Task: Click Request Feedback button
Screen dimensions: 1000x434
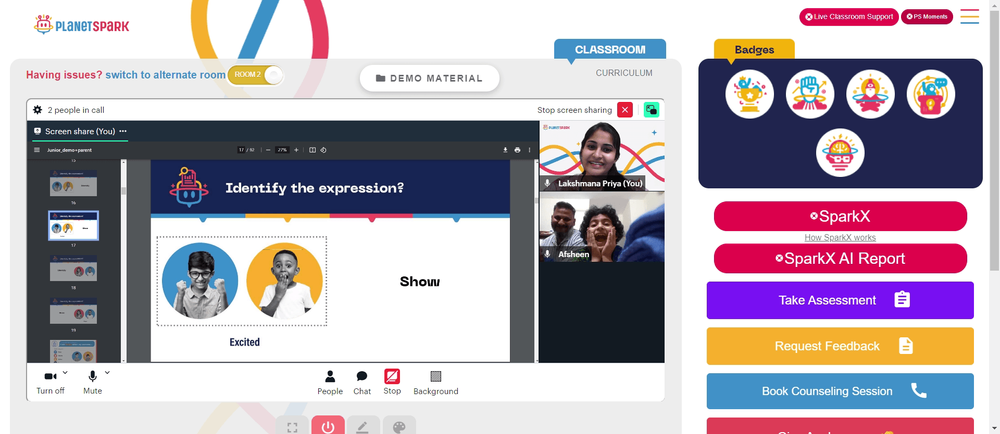Action: click(840, 346)
